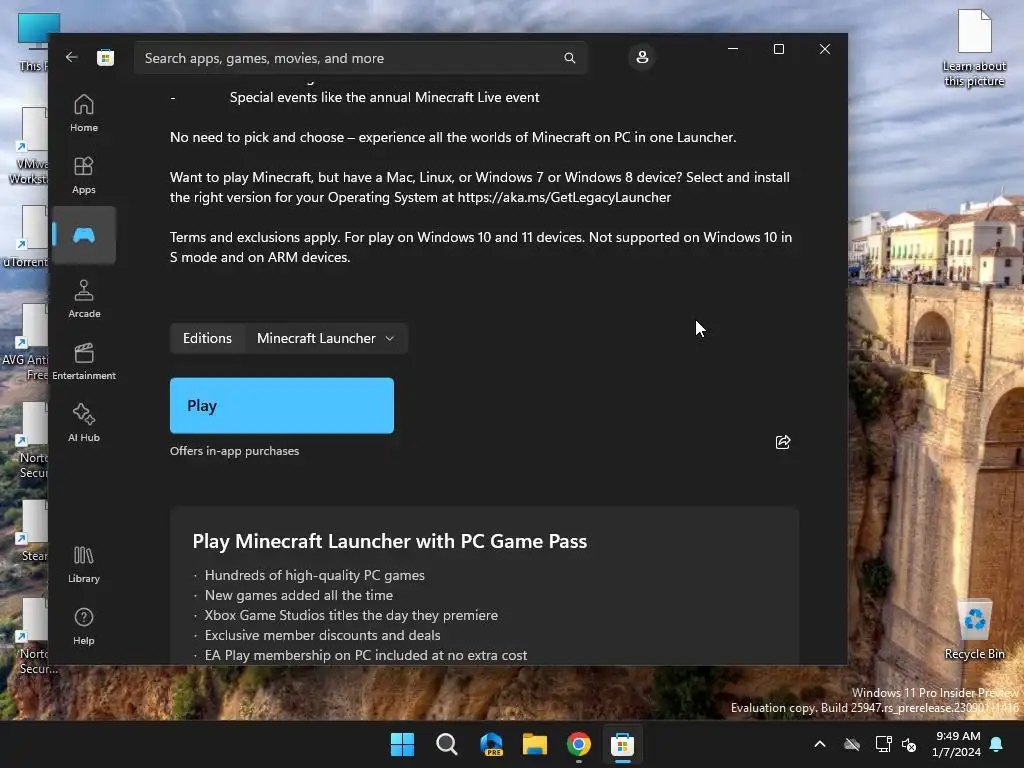The height and width of the screenshot is (768, 1024).
Task: Click 'Offers in-app purchases' text
Action: [234, 451]
